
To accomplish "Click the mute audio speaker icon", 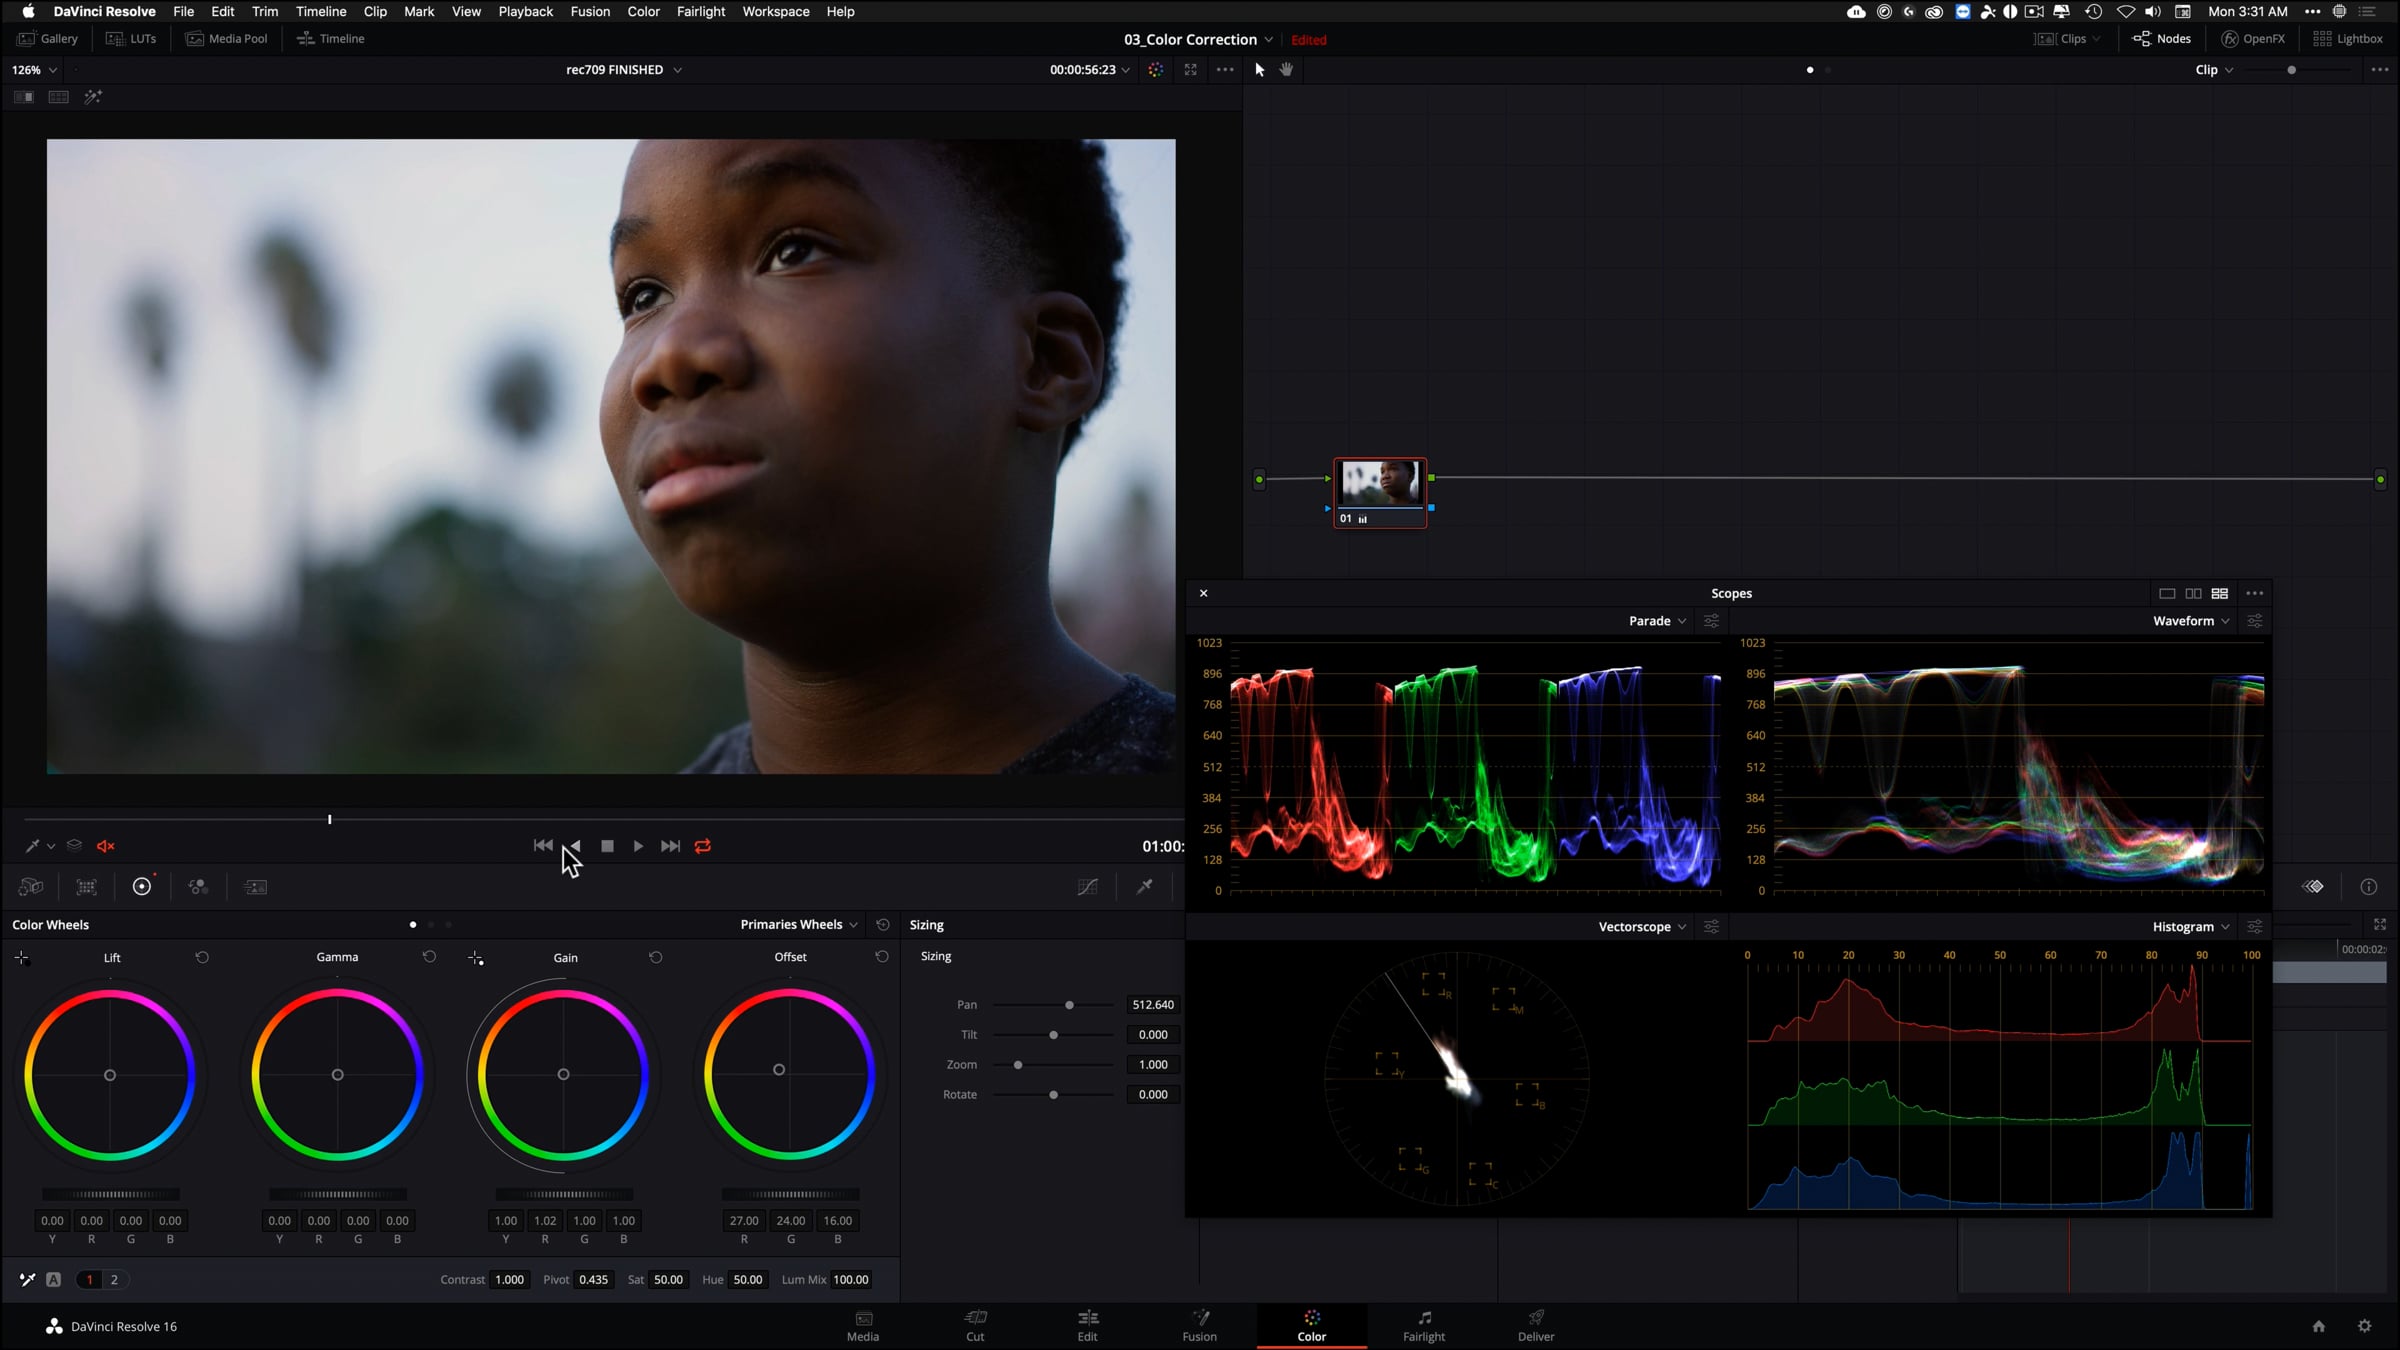I will click(105, 846).
